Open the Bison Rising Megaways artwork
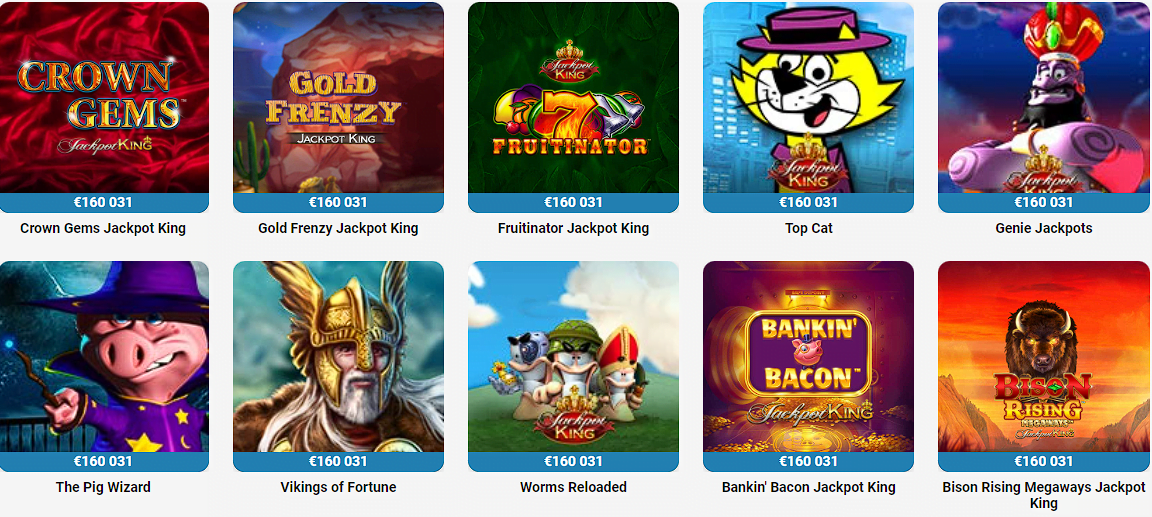This screenshot has width=1152, height=517. coord(1043,357)
